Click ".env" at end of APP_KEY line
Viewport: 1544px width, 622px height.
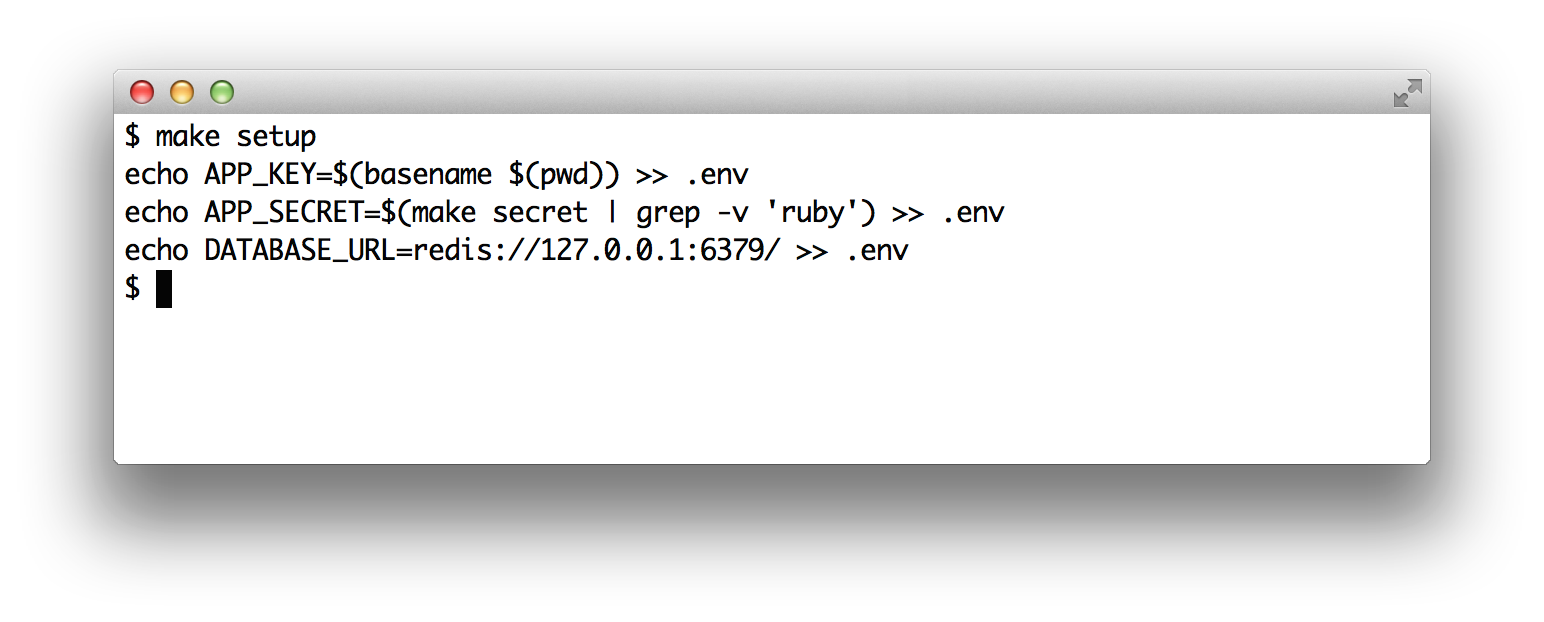point(717,174)
